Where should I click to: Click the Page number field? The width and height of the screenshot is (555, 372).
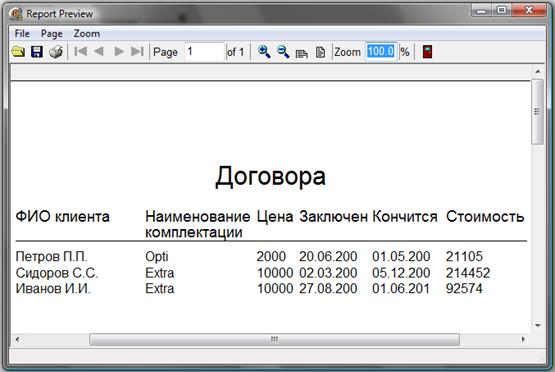coord(205,52)
